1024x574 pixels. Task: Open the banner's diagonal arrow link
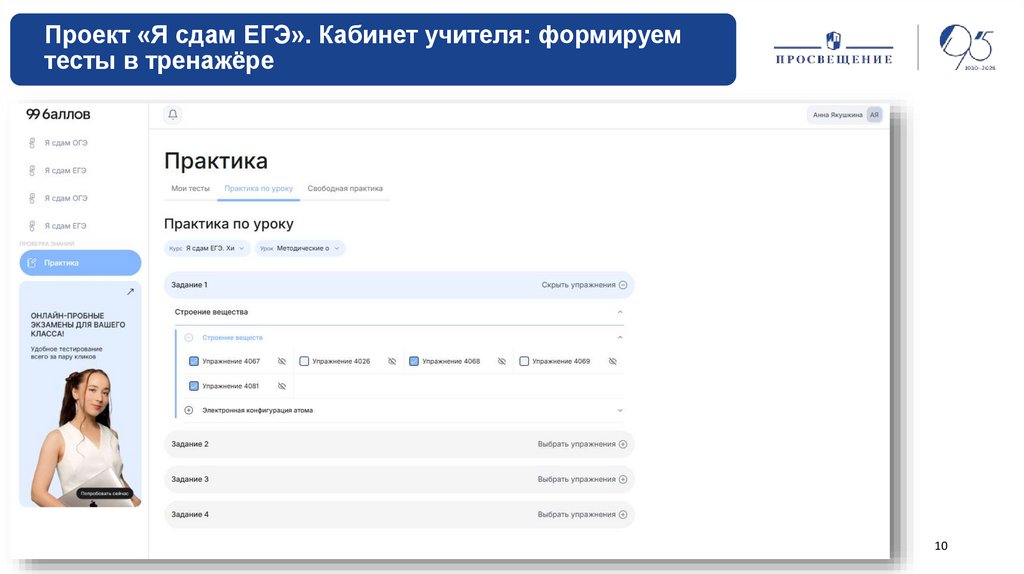[130, 292]
